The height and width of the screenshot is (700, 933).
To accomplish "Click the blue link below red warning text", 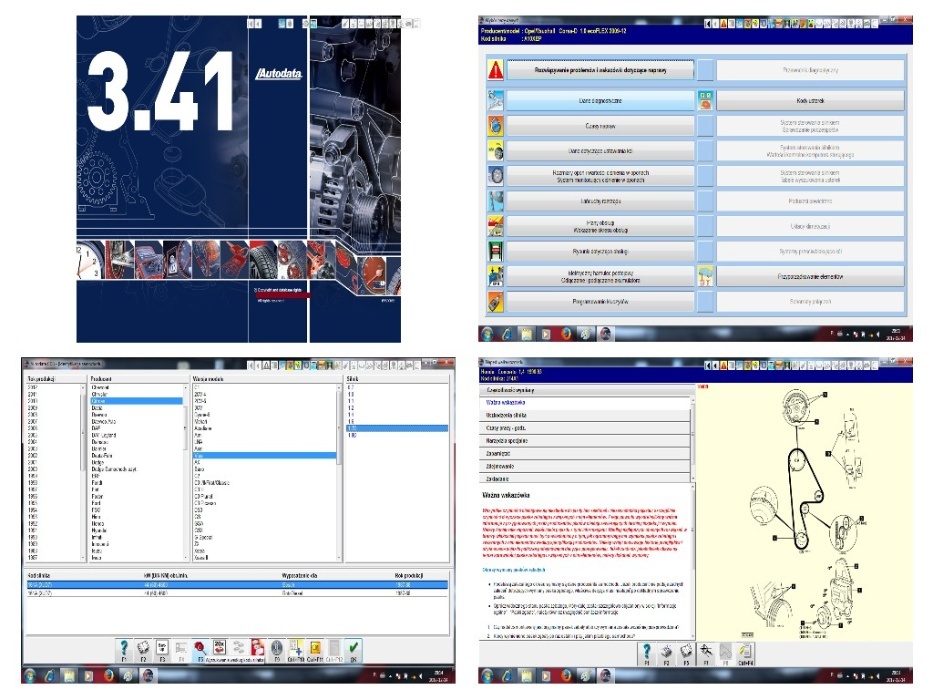I will (x=514, y=570).
